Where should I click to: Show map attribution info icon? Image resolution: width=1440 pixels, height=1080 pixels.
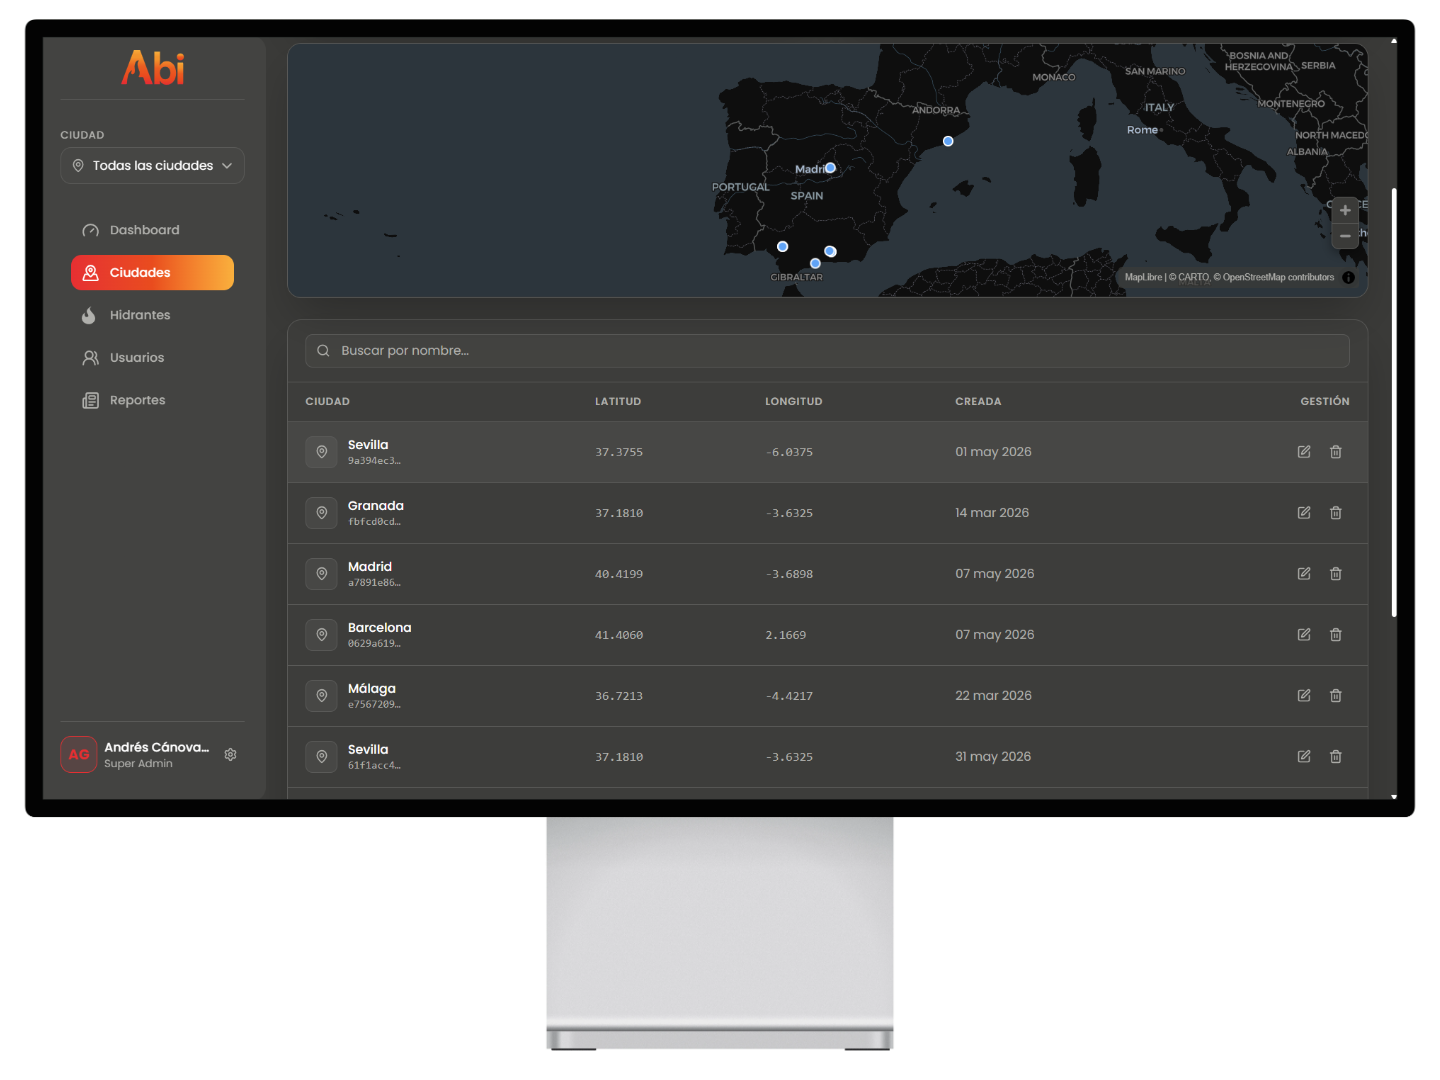1348,278
